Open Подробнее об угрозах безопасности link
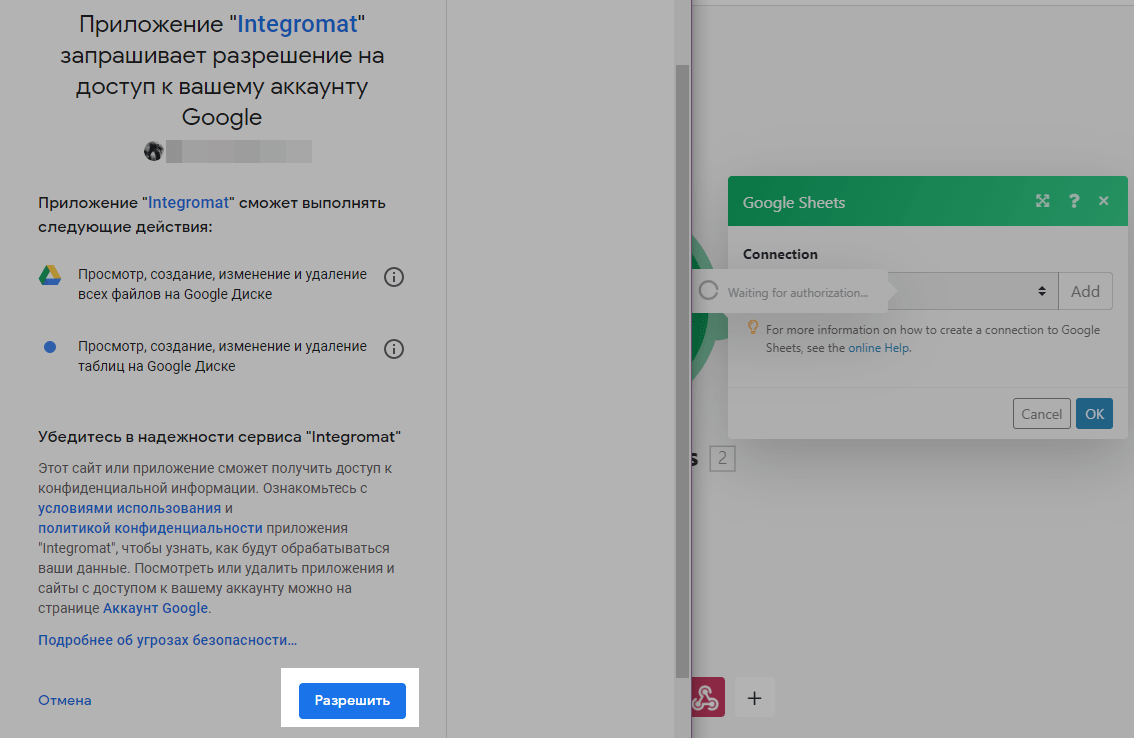The image size is (1134, 738). click(x=167, y=640)
